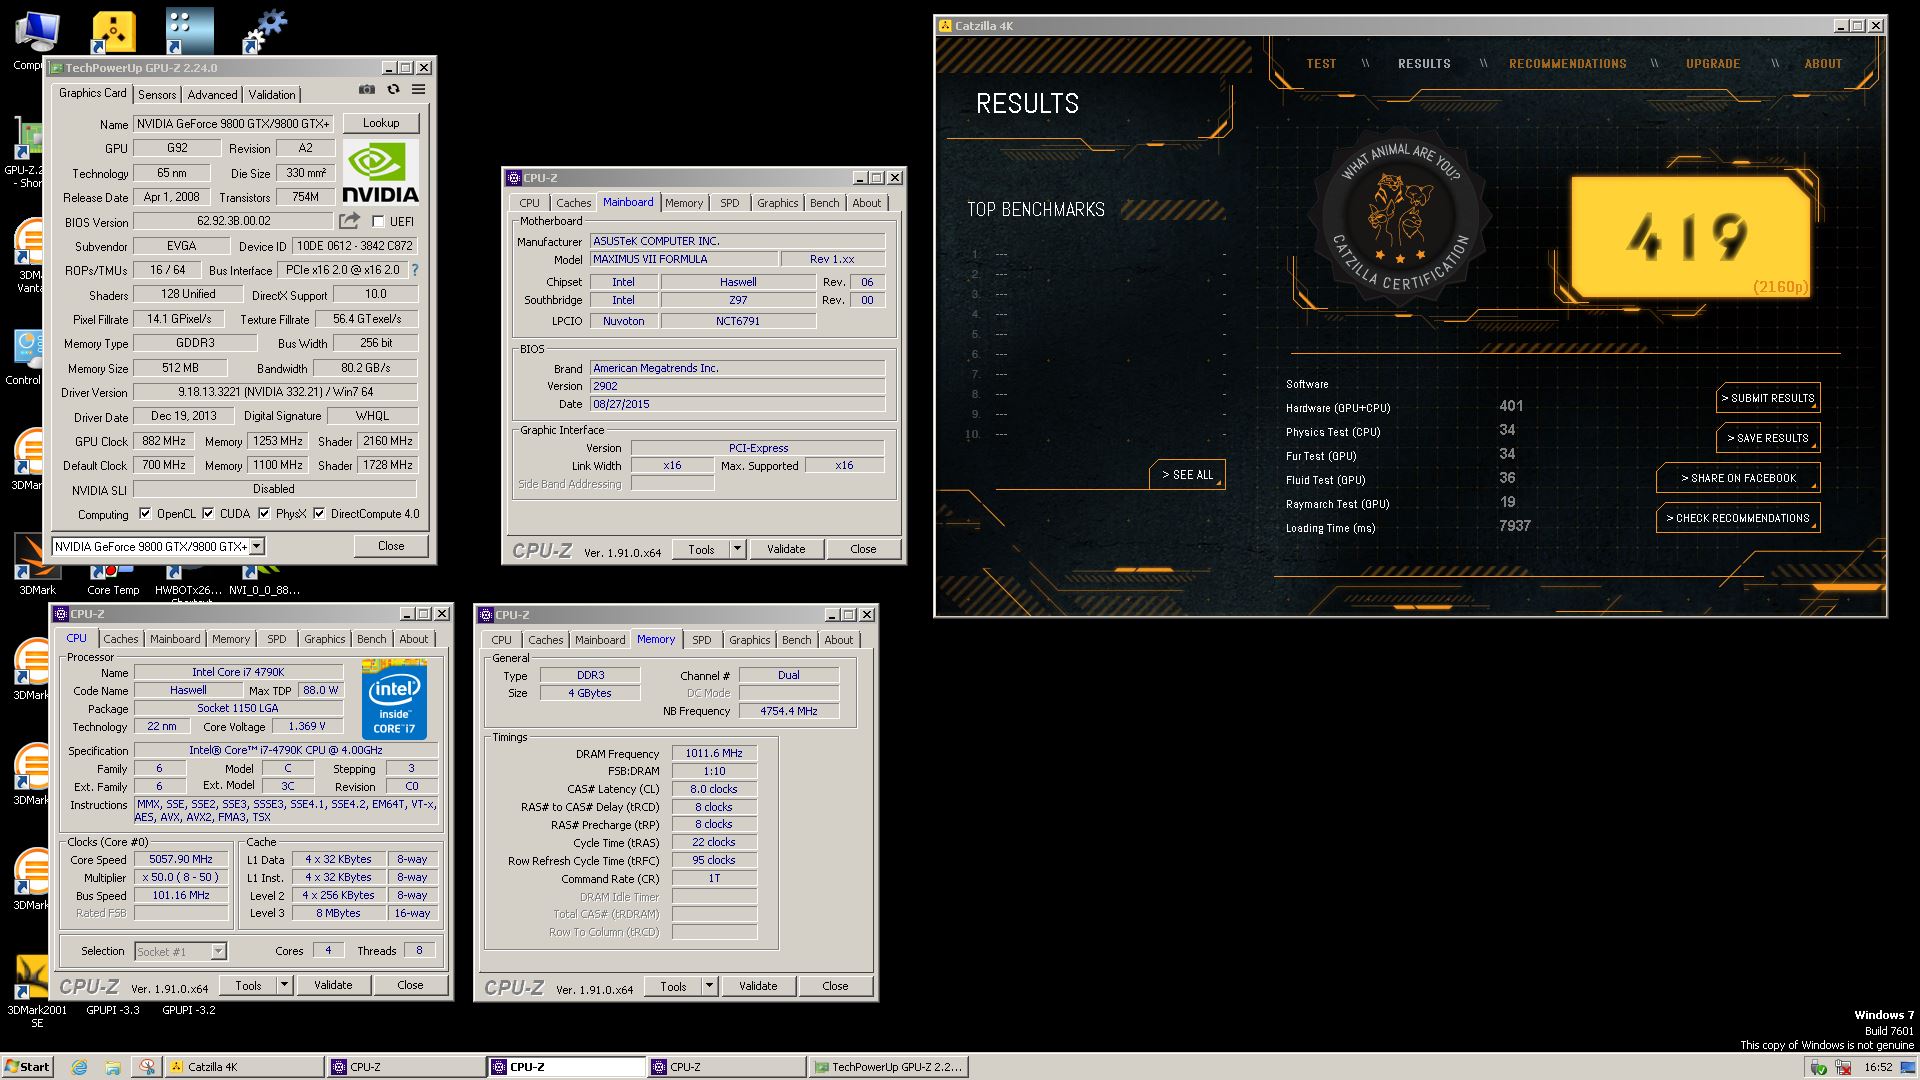Click the NVIDIA logo in GPU-Z
This screenshot has width=1920, height=1080.
[380, 172]
